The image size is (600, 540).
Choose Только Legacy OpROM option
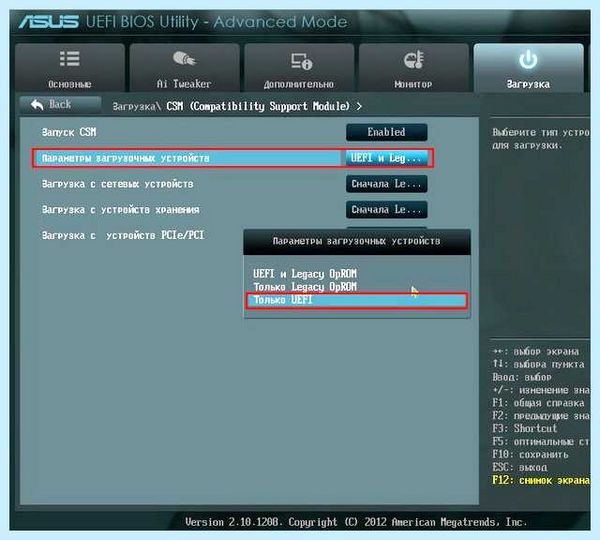point(305,287)
